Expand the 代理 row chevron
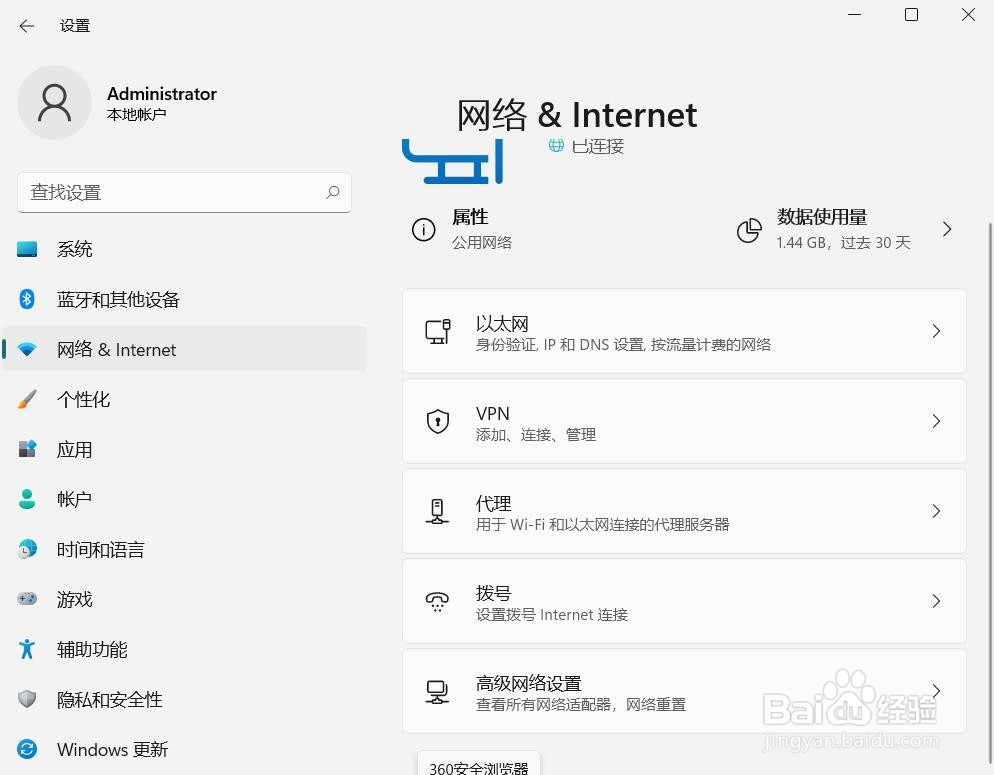Image resolution: width=994 pixels, height=775 pixels. tap(936, 511)
